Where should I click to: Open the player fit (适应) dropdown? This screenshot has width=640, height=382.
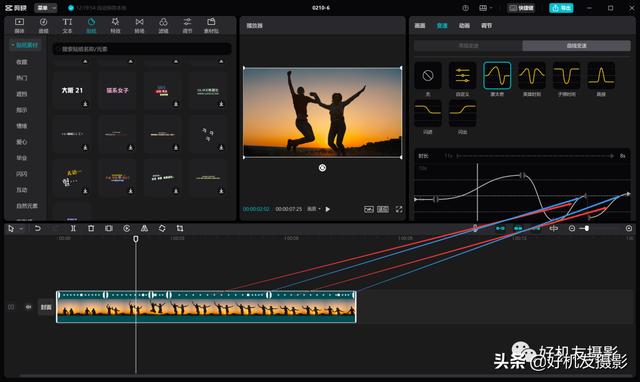pos(313,209)
